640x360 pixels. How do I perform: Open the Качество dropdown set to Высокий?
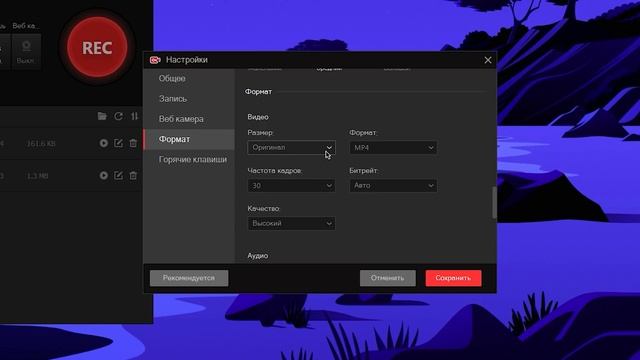[291, 223]
